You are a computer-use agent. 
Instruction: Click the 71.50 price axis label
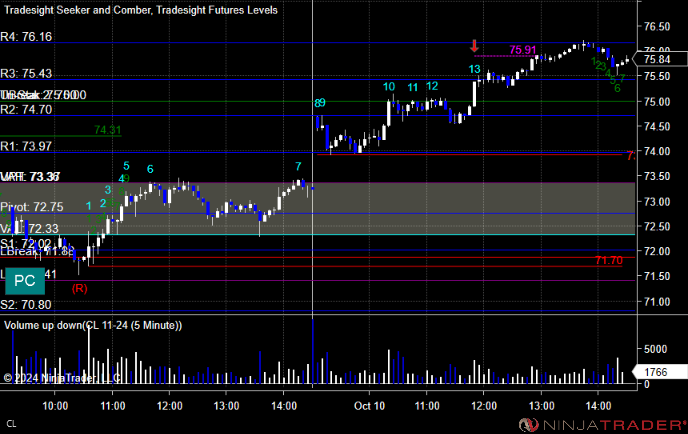657,276
